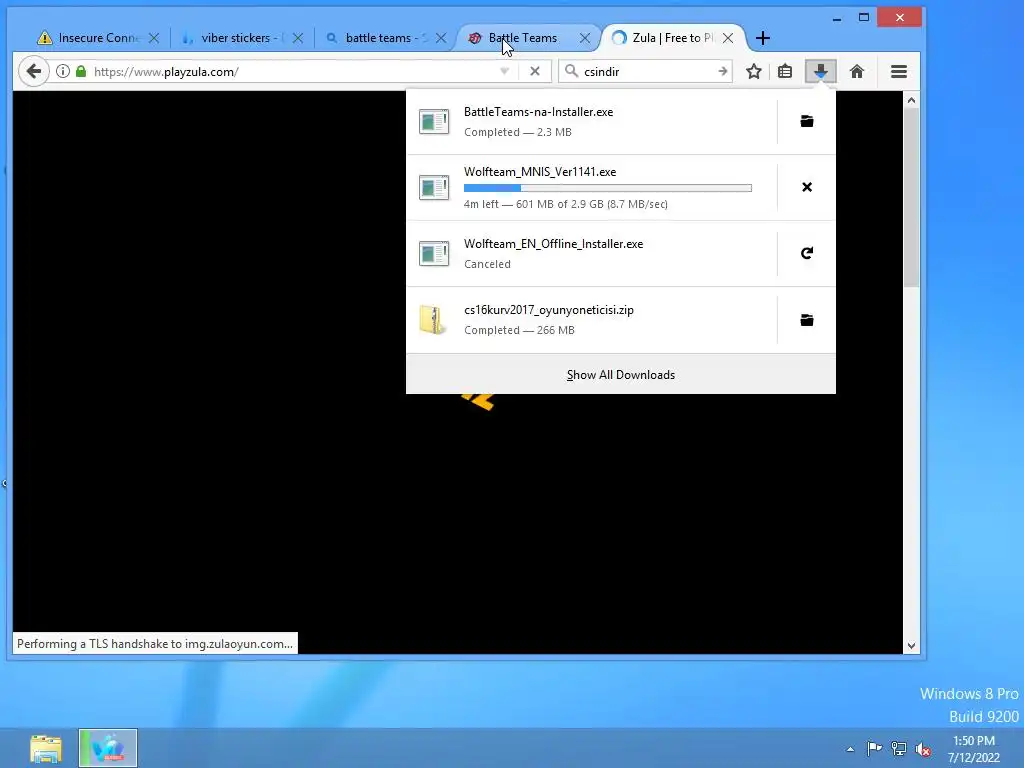Cancel the Wolfteam_MNIS_Ver1141.exe download
Viewport: 1024px width, 768px height.
tap(807, 187)
